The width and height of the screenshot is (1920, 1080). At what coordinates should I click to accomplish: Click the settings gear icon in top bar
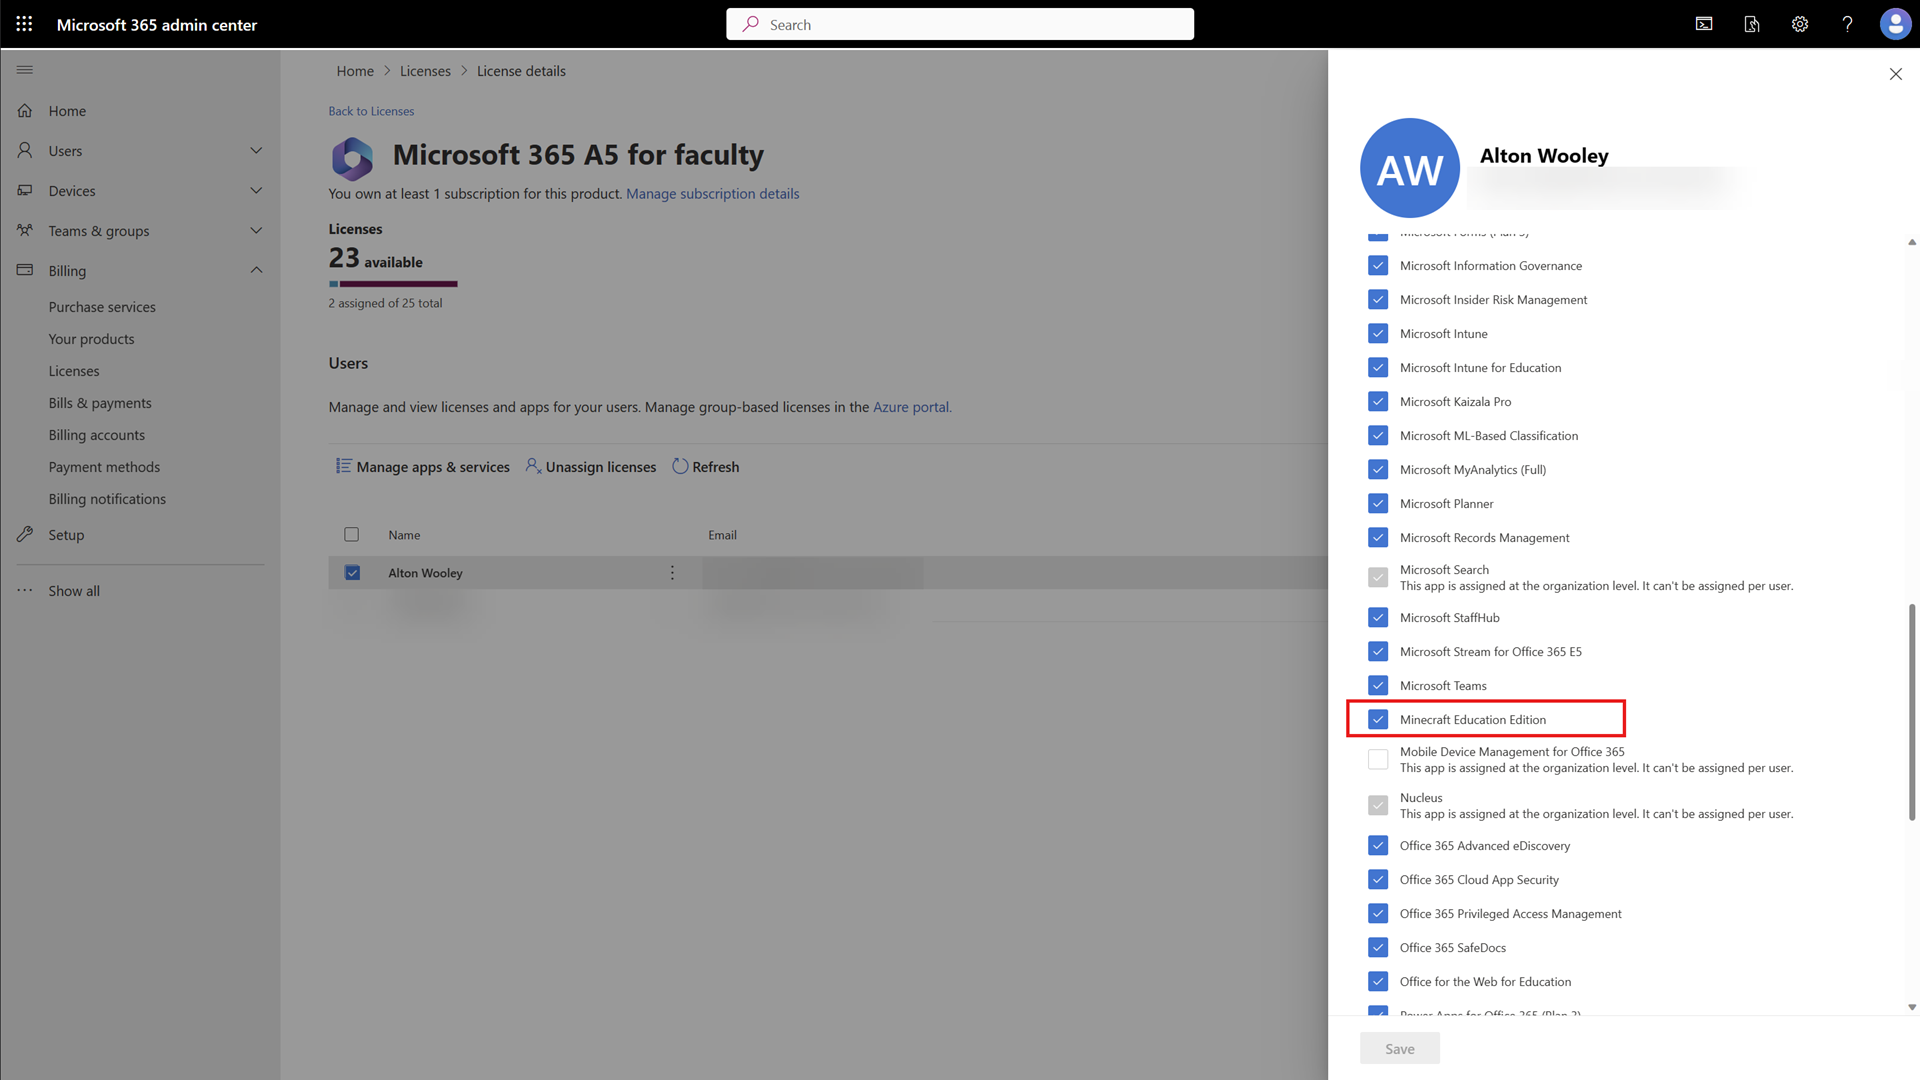1799,24
